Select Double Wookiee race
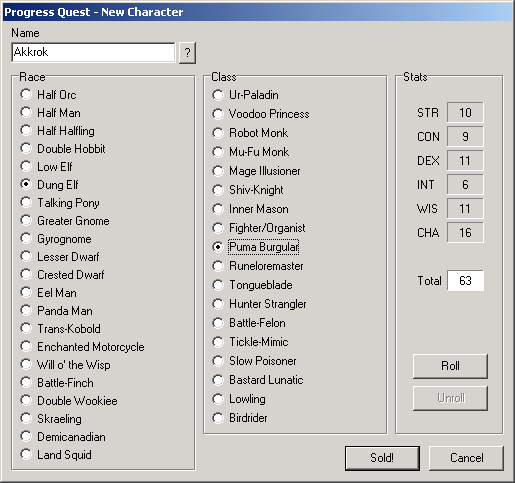This screenshot has width=515, height=483. pyautogui.click(x=69, y=401)
